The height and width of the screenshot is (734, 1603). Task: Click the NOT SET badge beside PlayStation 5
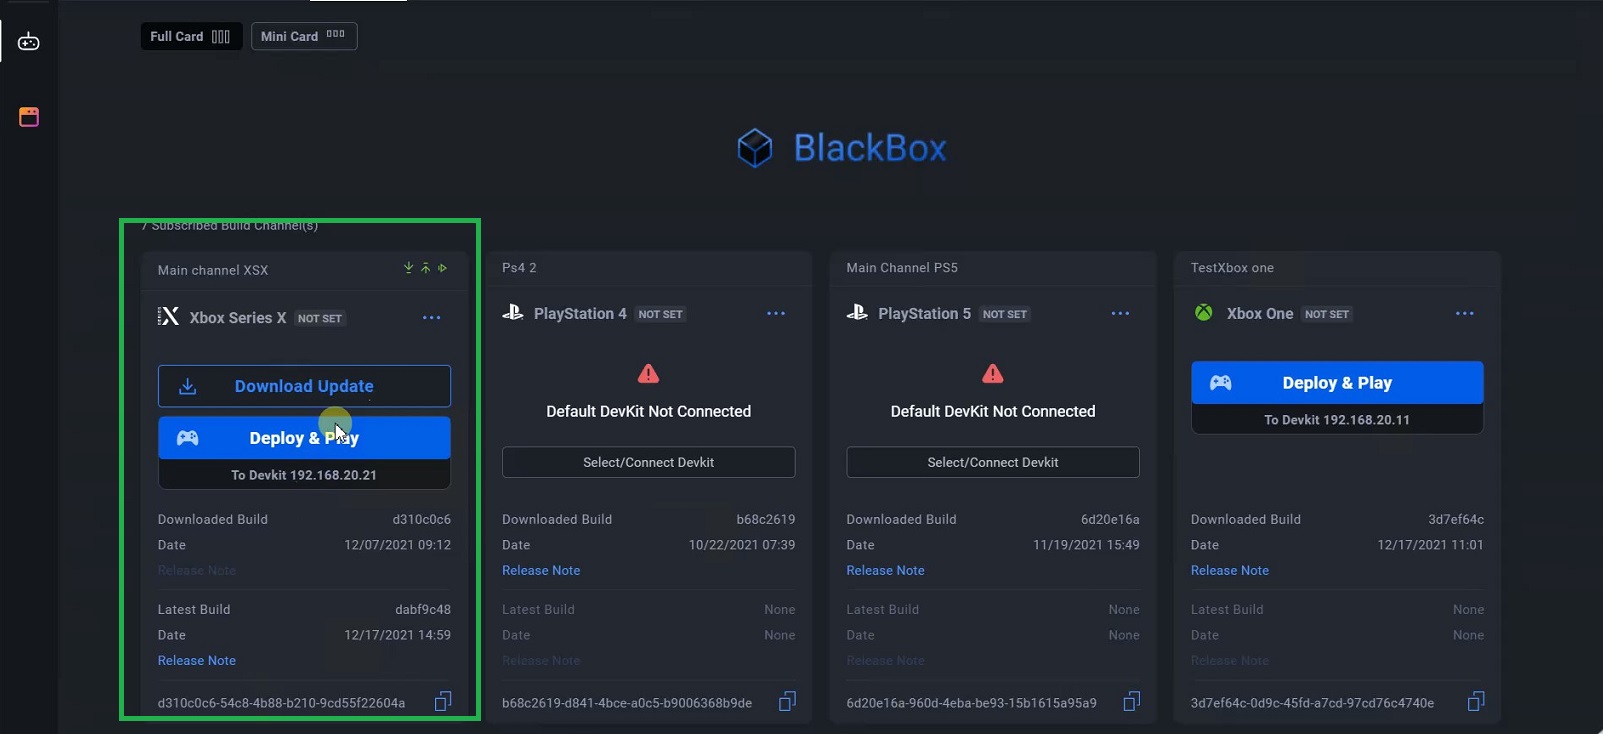[1005, 314]
